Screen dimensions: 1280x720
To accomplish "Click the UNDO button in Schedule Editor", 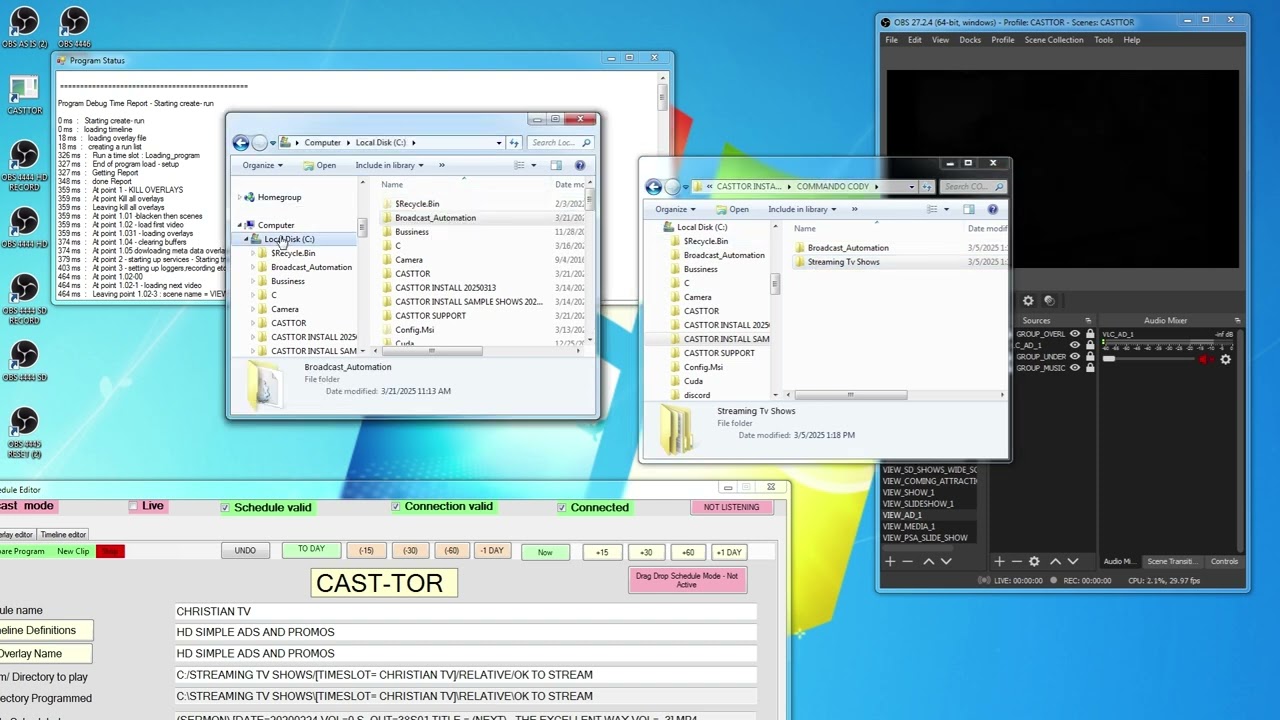I will (245, 551).
